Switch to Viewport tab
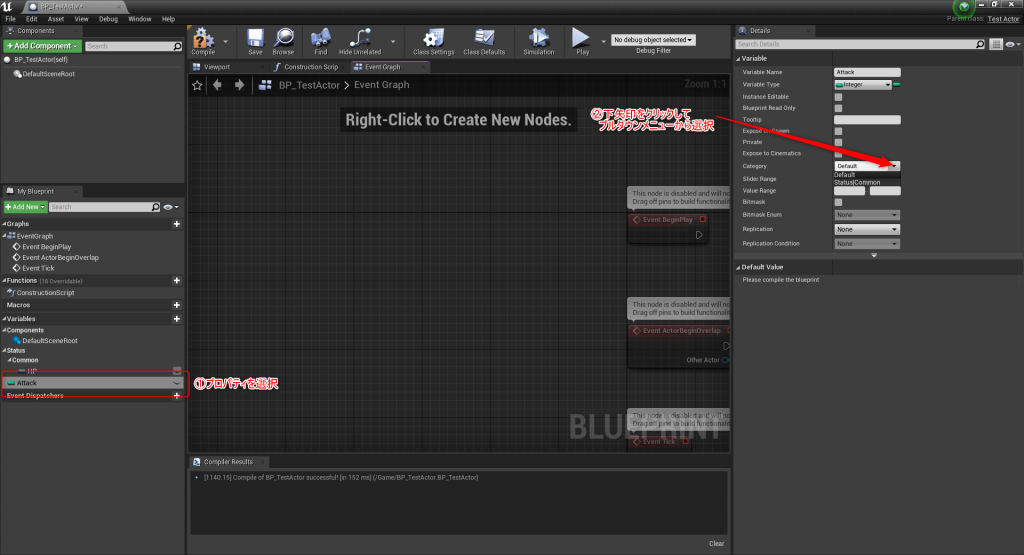The height and width of the screenshot is (555, 1024). point(216,67)
